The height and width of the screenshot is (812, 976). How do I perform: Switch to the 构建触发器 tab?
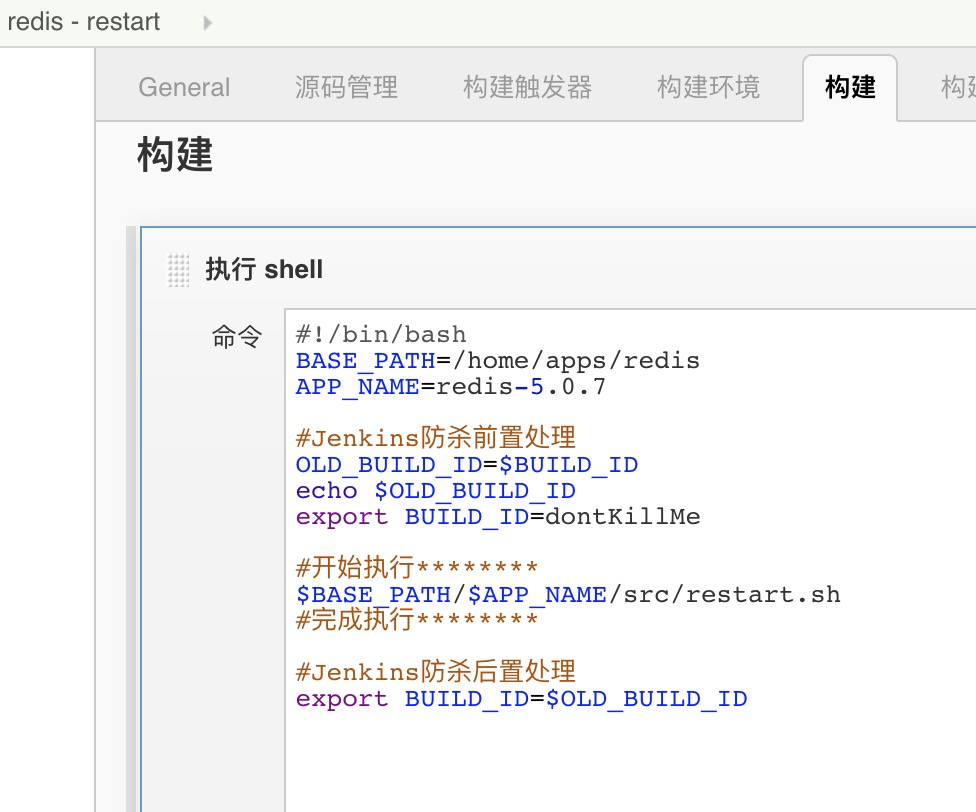tap(527, 87)
